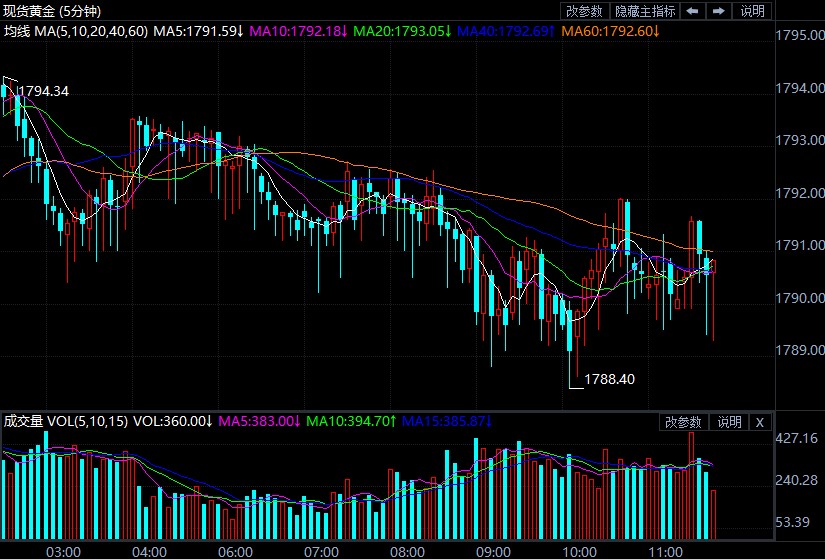Select the MA5:1791.59 indicator label
The height and width of the screenshot is (559, 825).
tap(198, 31)
